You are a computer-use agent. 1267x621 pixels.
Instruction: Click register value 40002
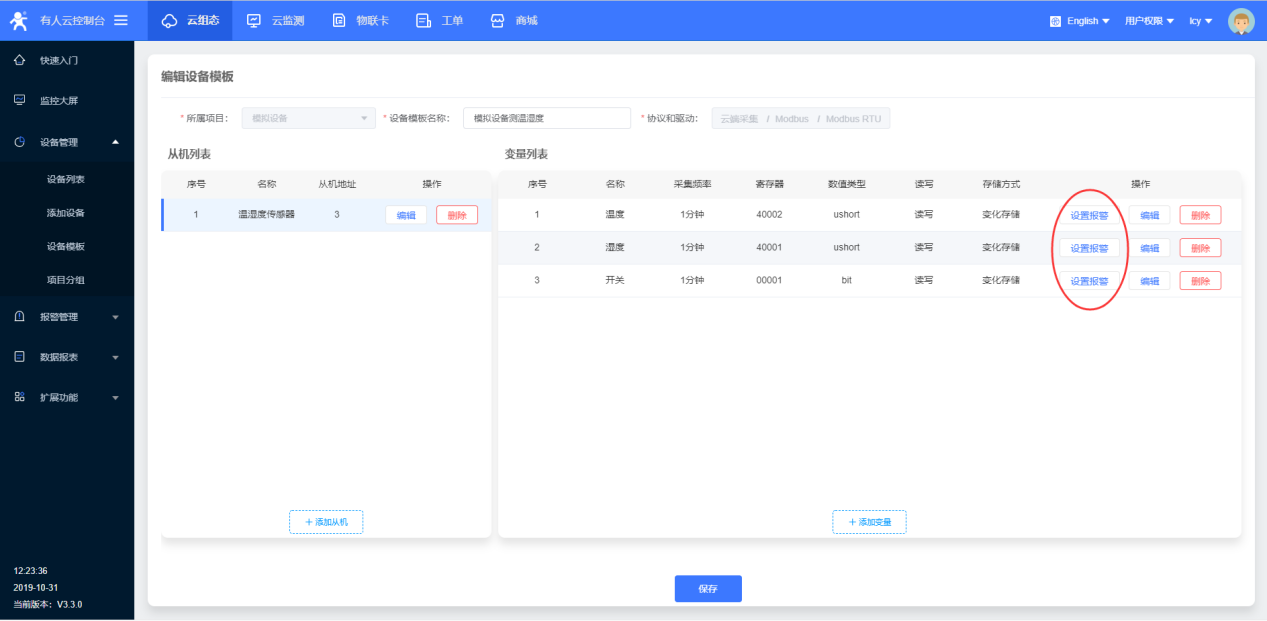click(769, 214)
